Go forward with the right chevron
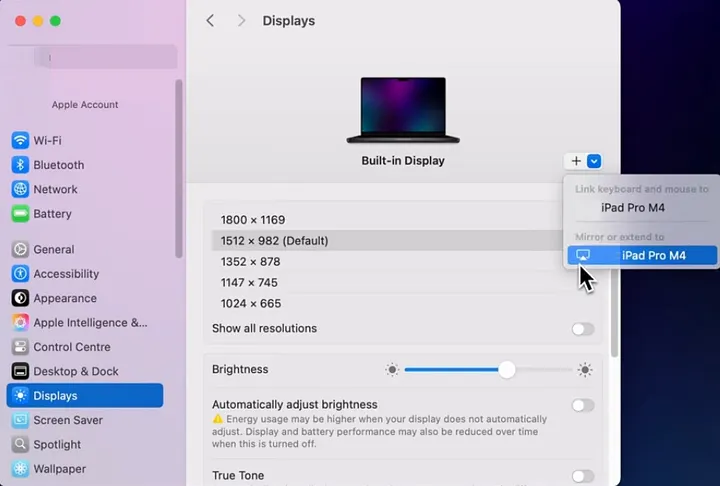Screen dimensions: 720x486 click(241, 21)
